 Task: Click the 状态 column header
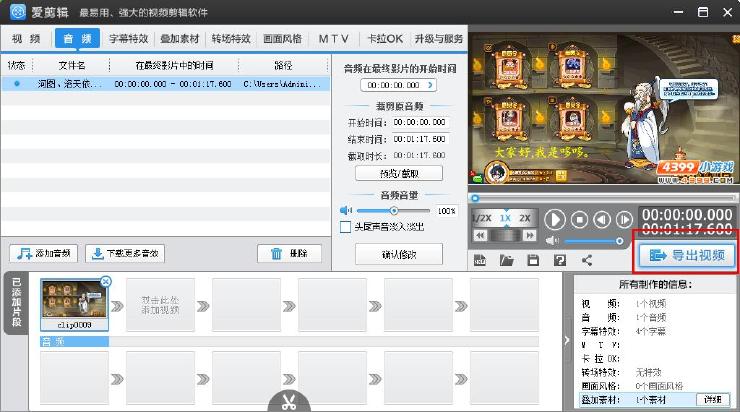[17, 65]
